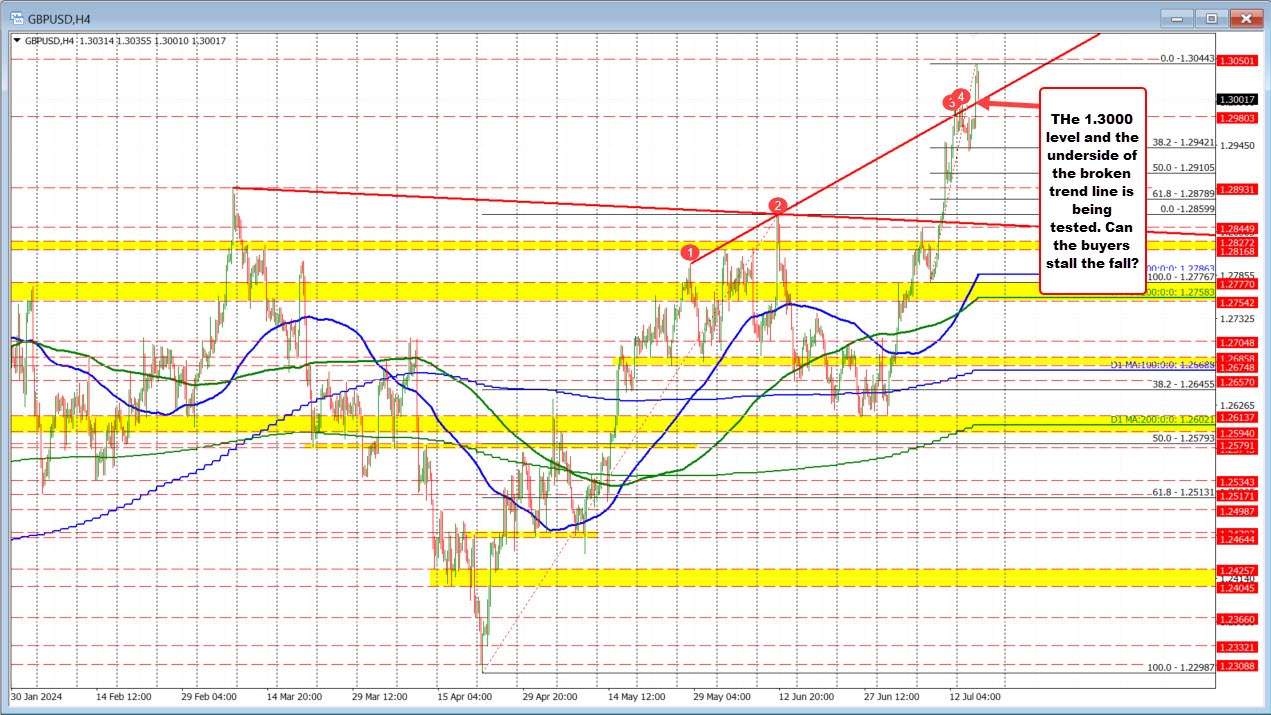This screenshot has width=1271, height=715.
Task: Select circled marker 2 near the red resistance line
Action: [777, 207]
